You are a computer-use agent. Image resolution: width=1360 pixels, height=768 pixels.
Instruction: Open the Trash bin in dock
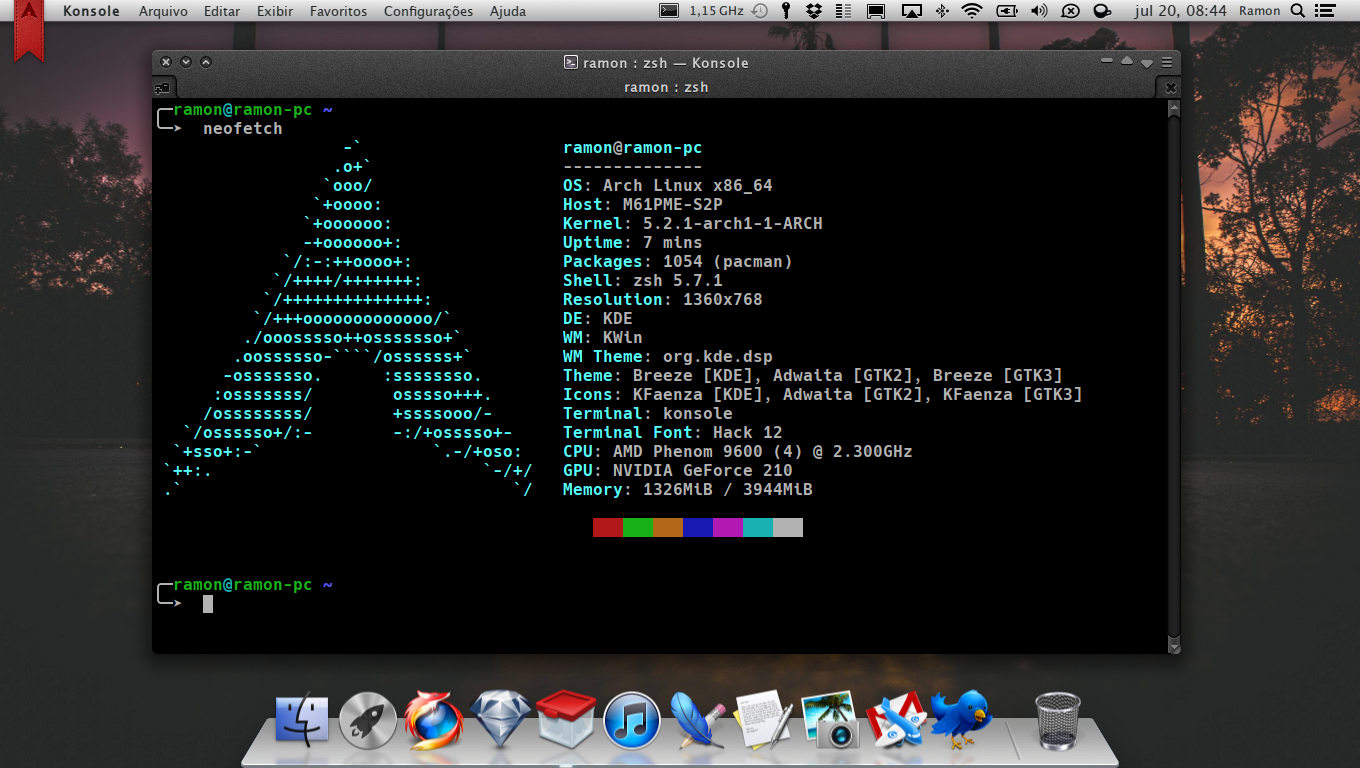[1058, 721]
